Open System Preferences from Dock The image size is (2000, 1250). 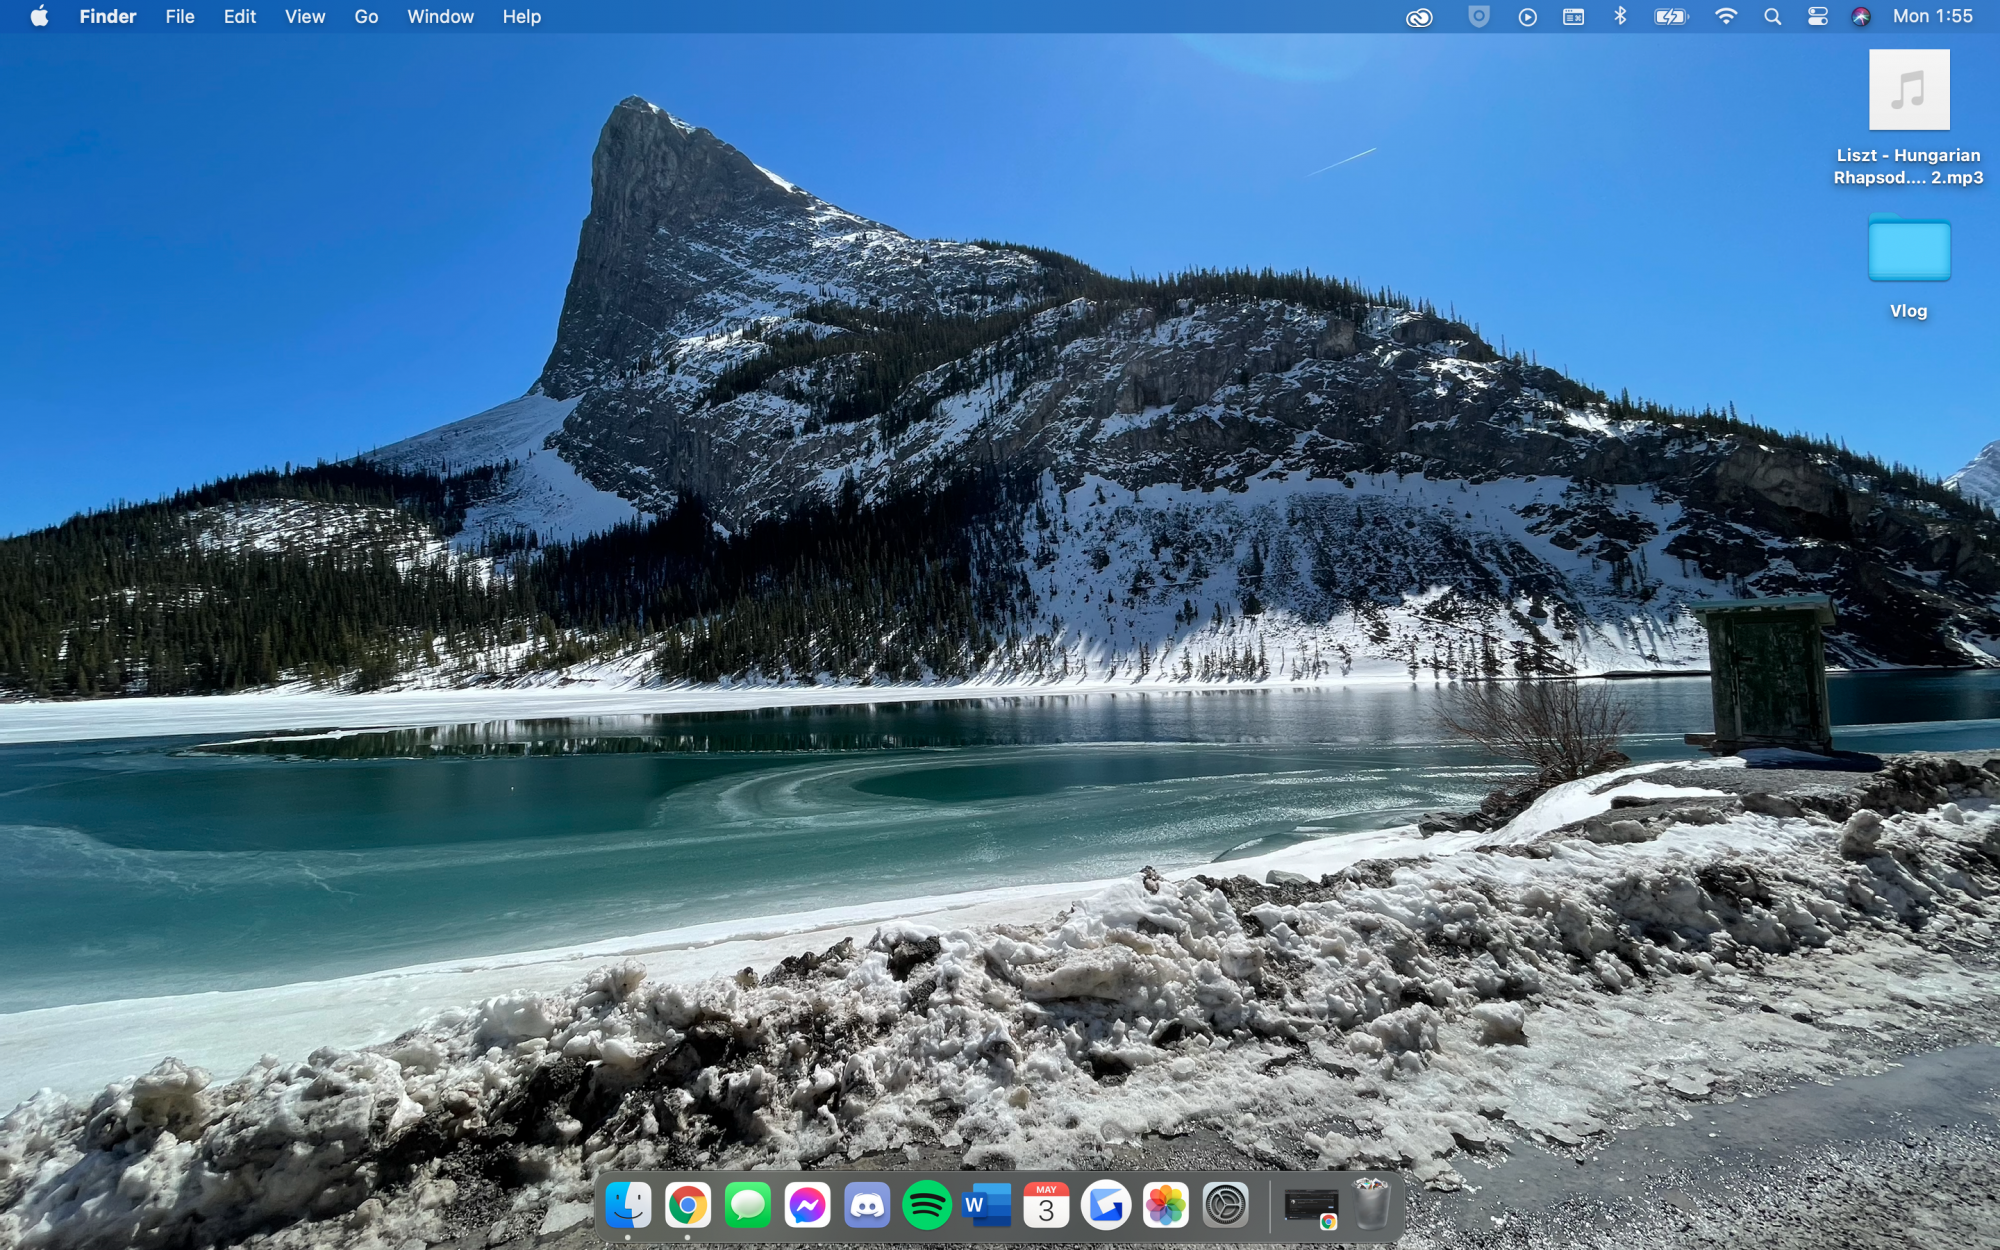(x=1225, y=1205)
